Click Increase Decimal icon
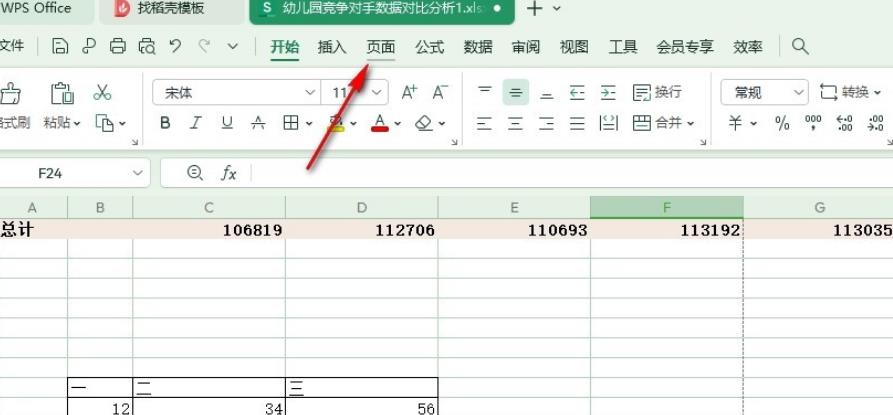 click(844, 123)
